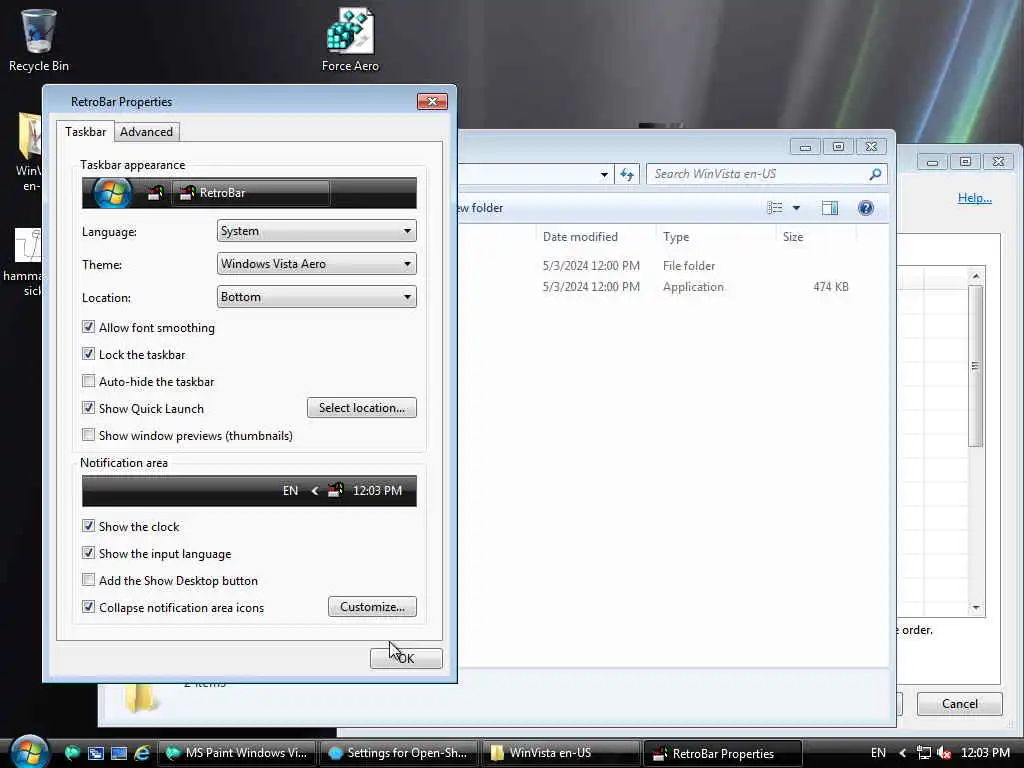Click the network tray icon
The width and height of the screenshot is (1024, 768).
tap(923, 753)
